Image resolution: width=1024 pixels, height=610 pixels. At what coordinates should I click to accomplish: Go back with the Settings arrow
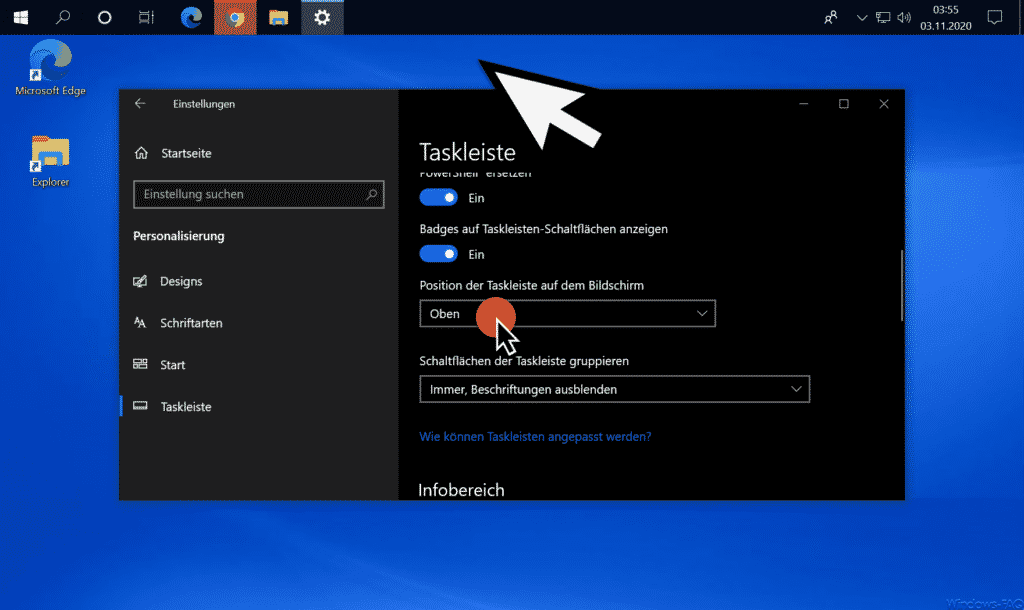pyautogui.click(x=140, y=104)
